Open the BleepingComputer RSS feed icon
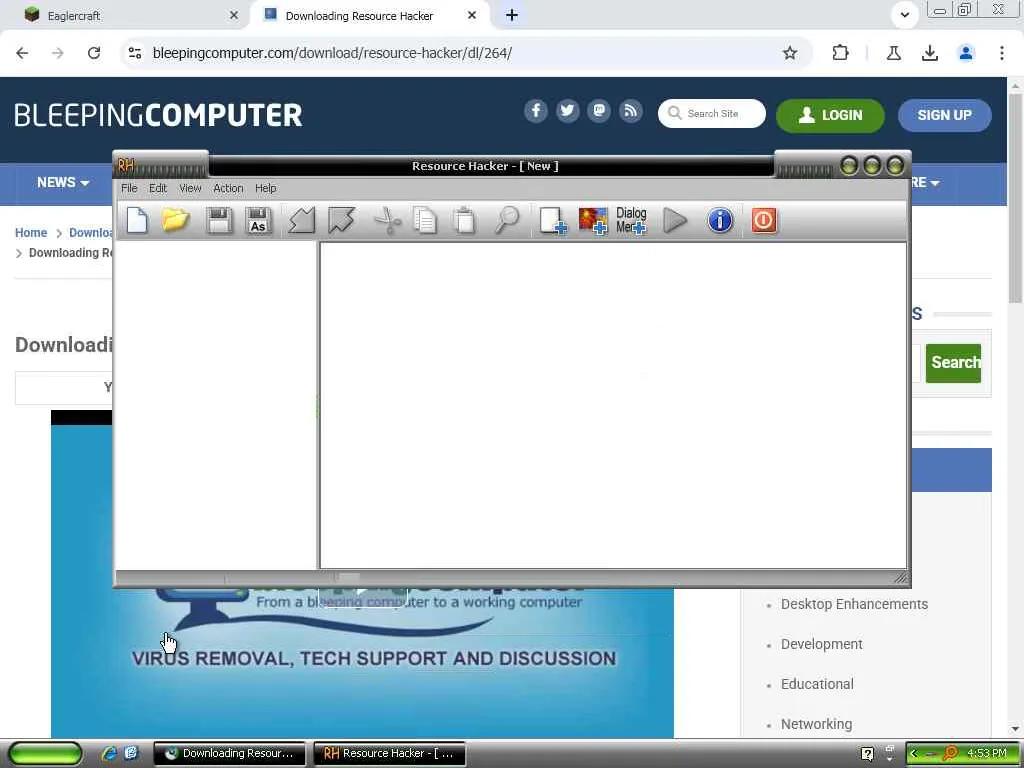Screen dimensions: 1024x768 (x=631, y=111)
